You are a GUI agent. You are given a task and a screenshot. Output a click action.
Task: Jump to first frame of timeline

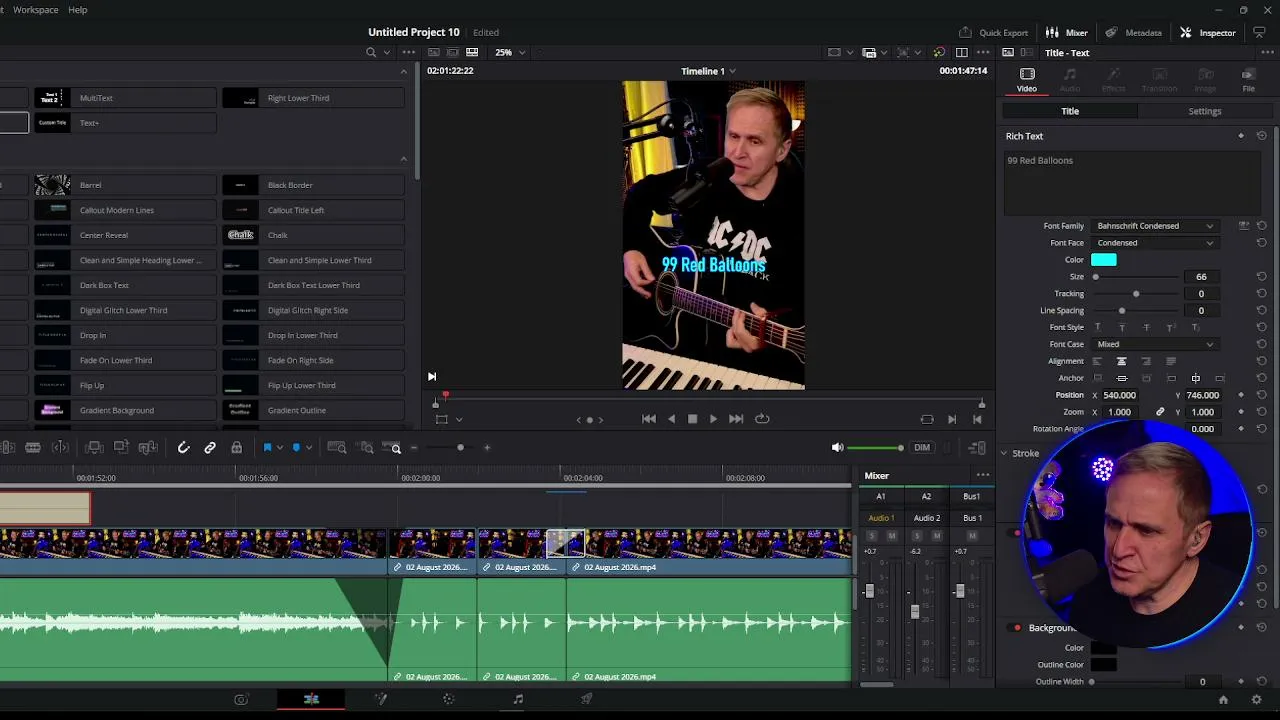click(649, 419)
